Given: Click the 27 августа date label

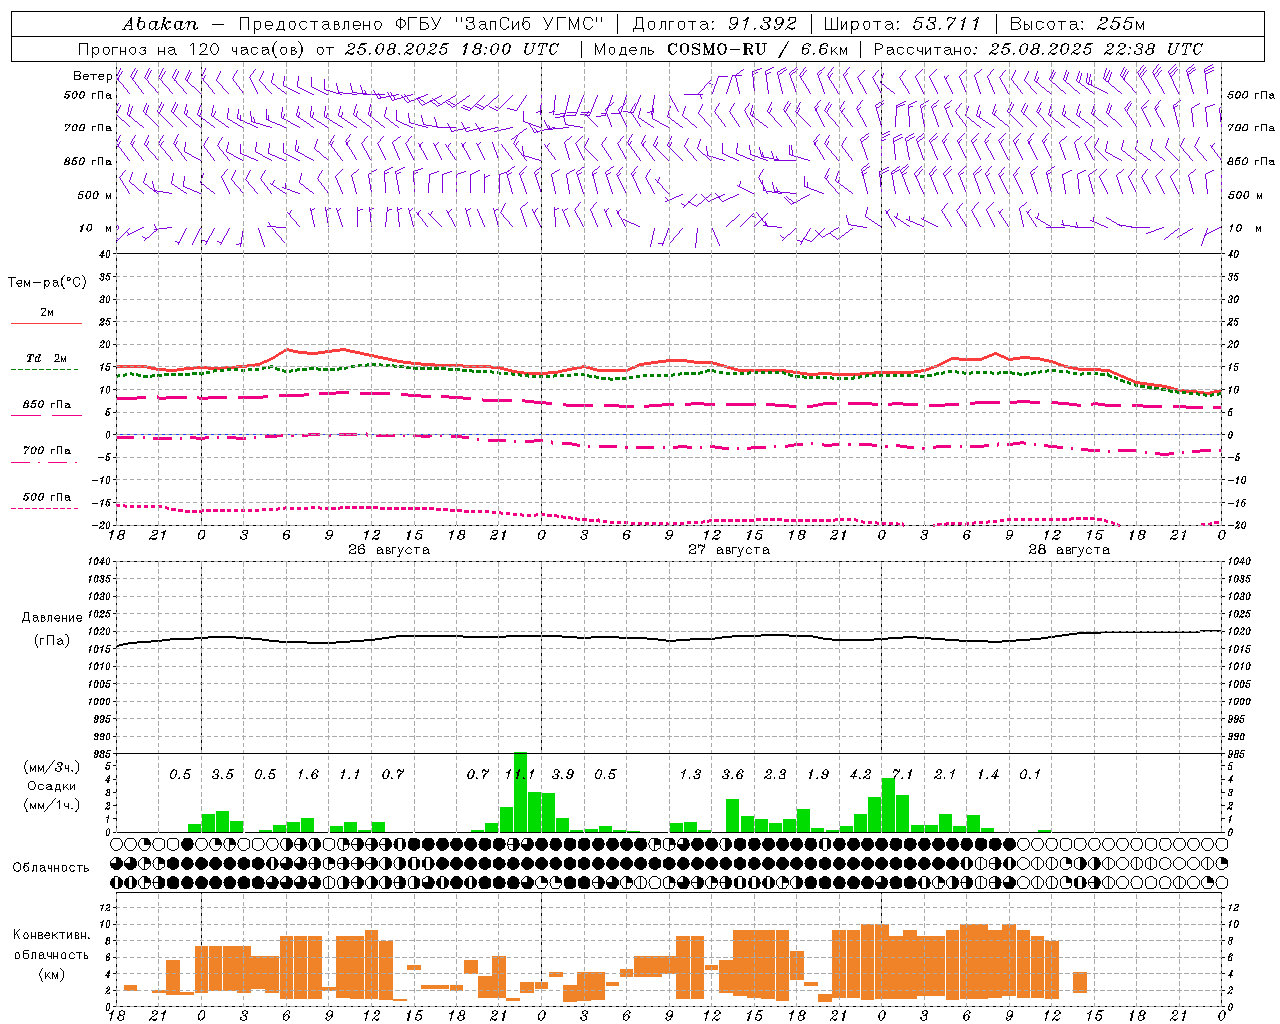Looking at the screenshot, I should tap(728, 550).
